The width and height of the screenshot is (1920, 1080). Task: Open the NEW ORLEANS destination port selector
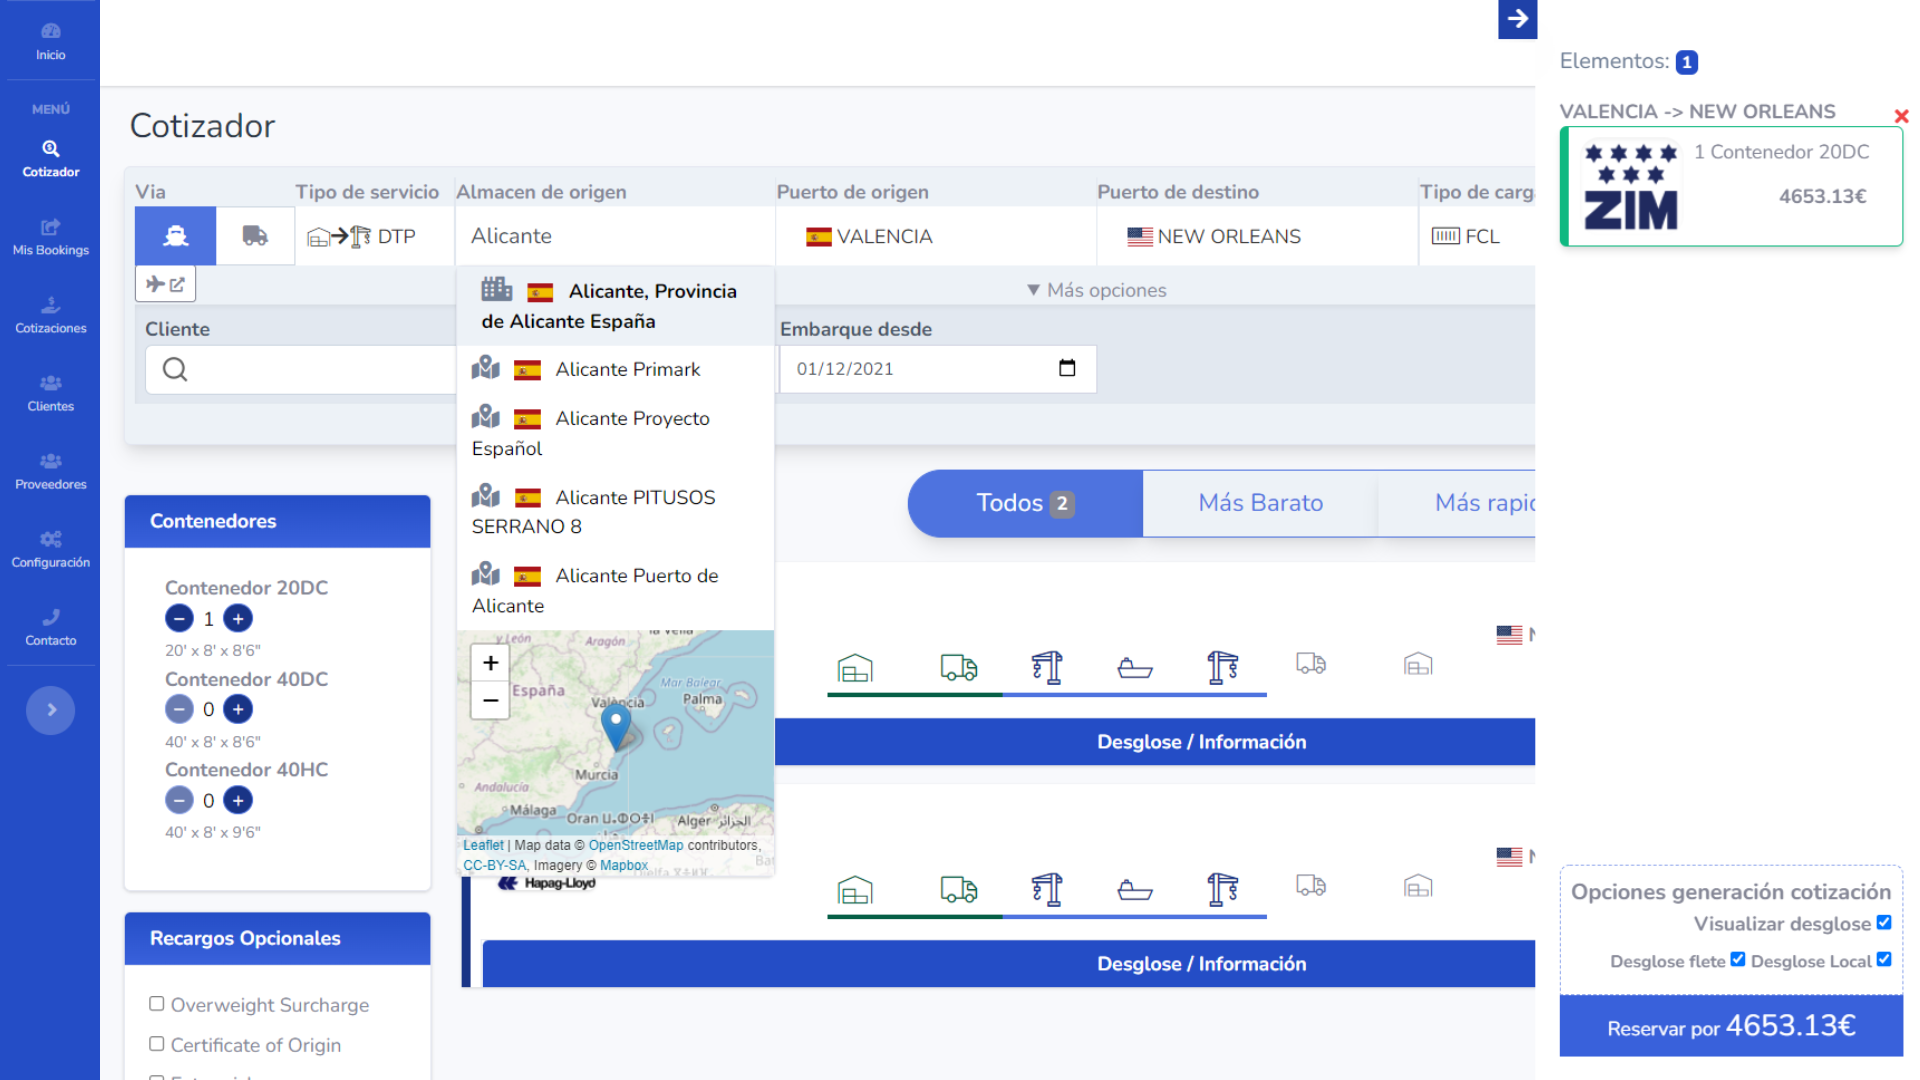(1257, 236)
